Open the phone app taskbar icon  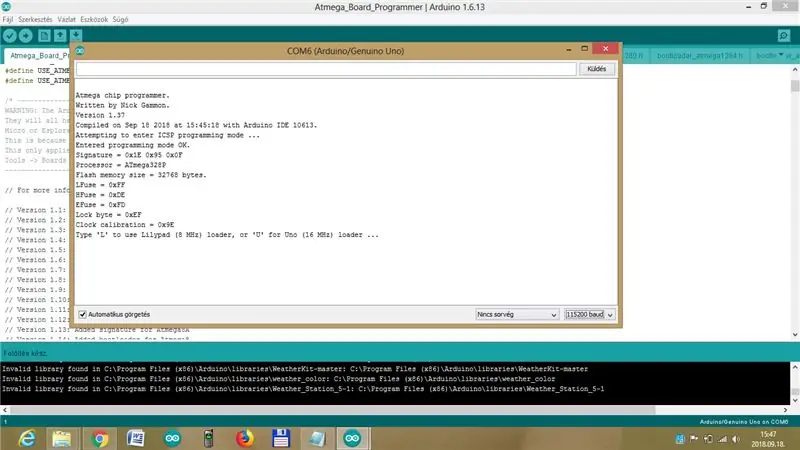(208, 438)
